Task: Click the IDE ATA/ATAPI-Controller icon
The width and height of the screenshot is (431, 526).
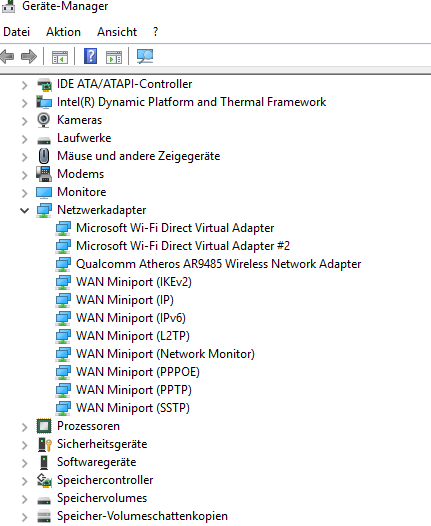Action: (44, 84)
